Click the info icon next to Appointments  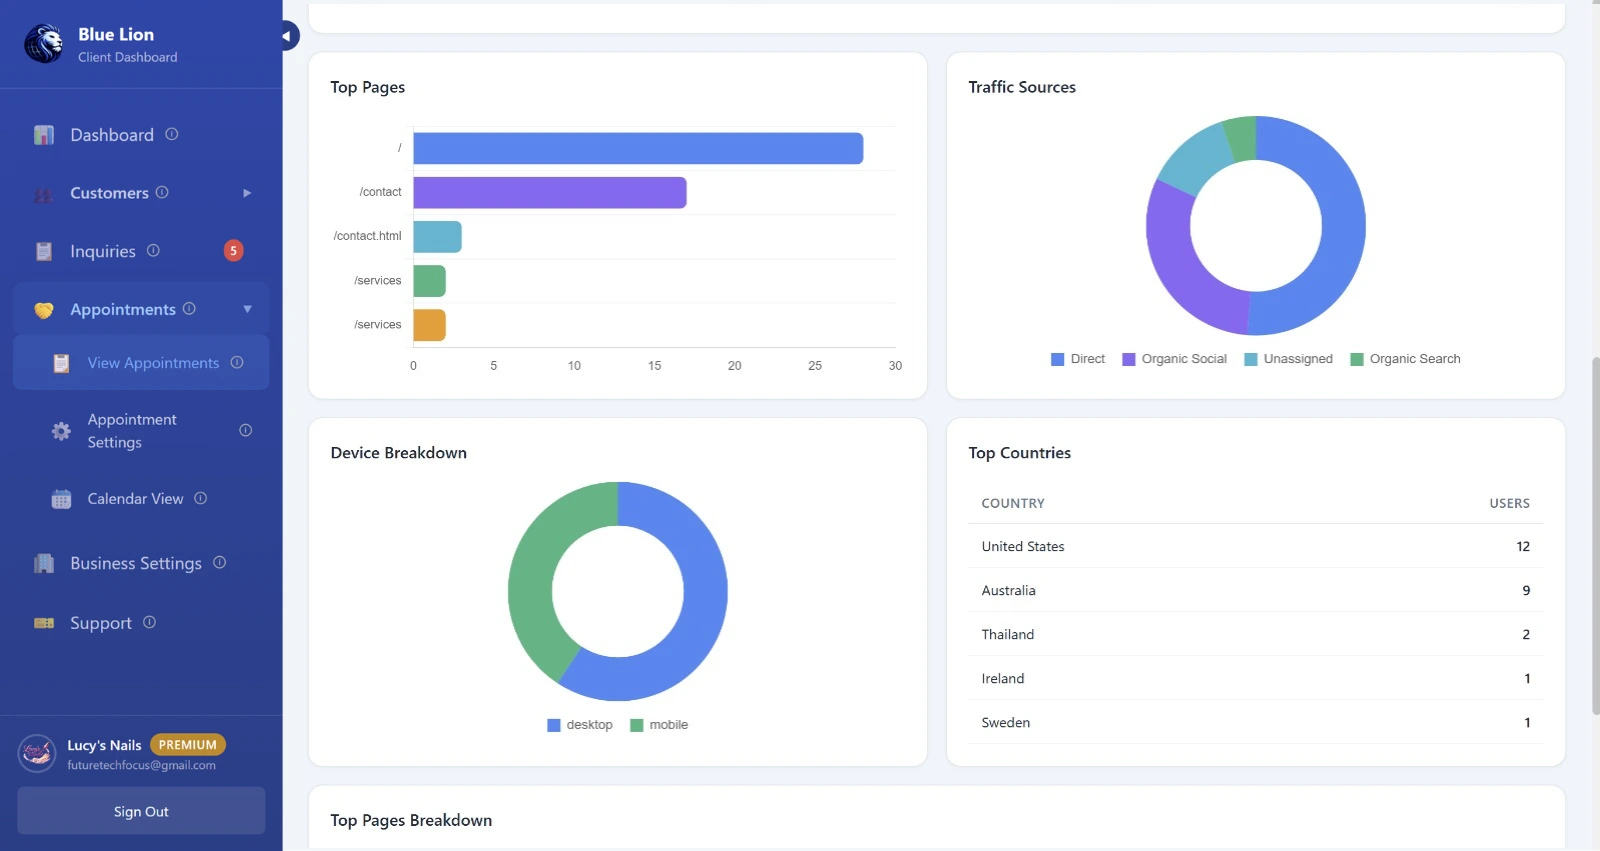[x=189, y=308]
